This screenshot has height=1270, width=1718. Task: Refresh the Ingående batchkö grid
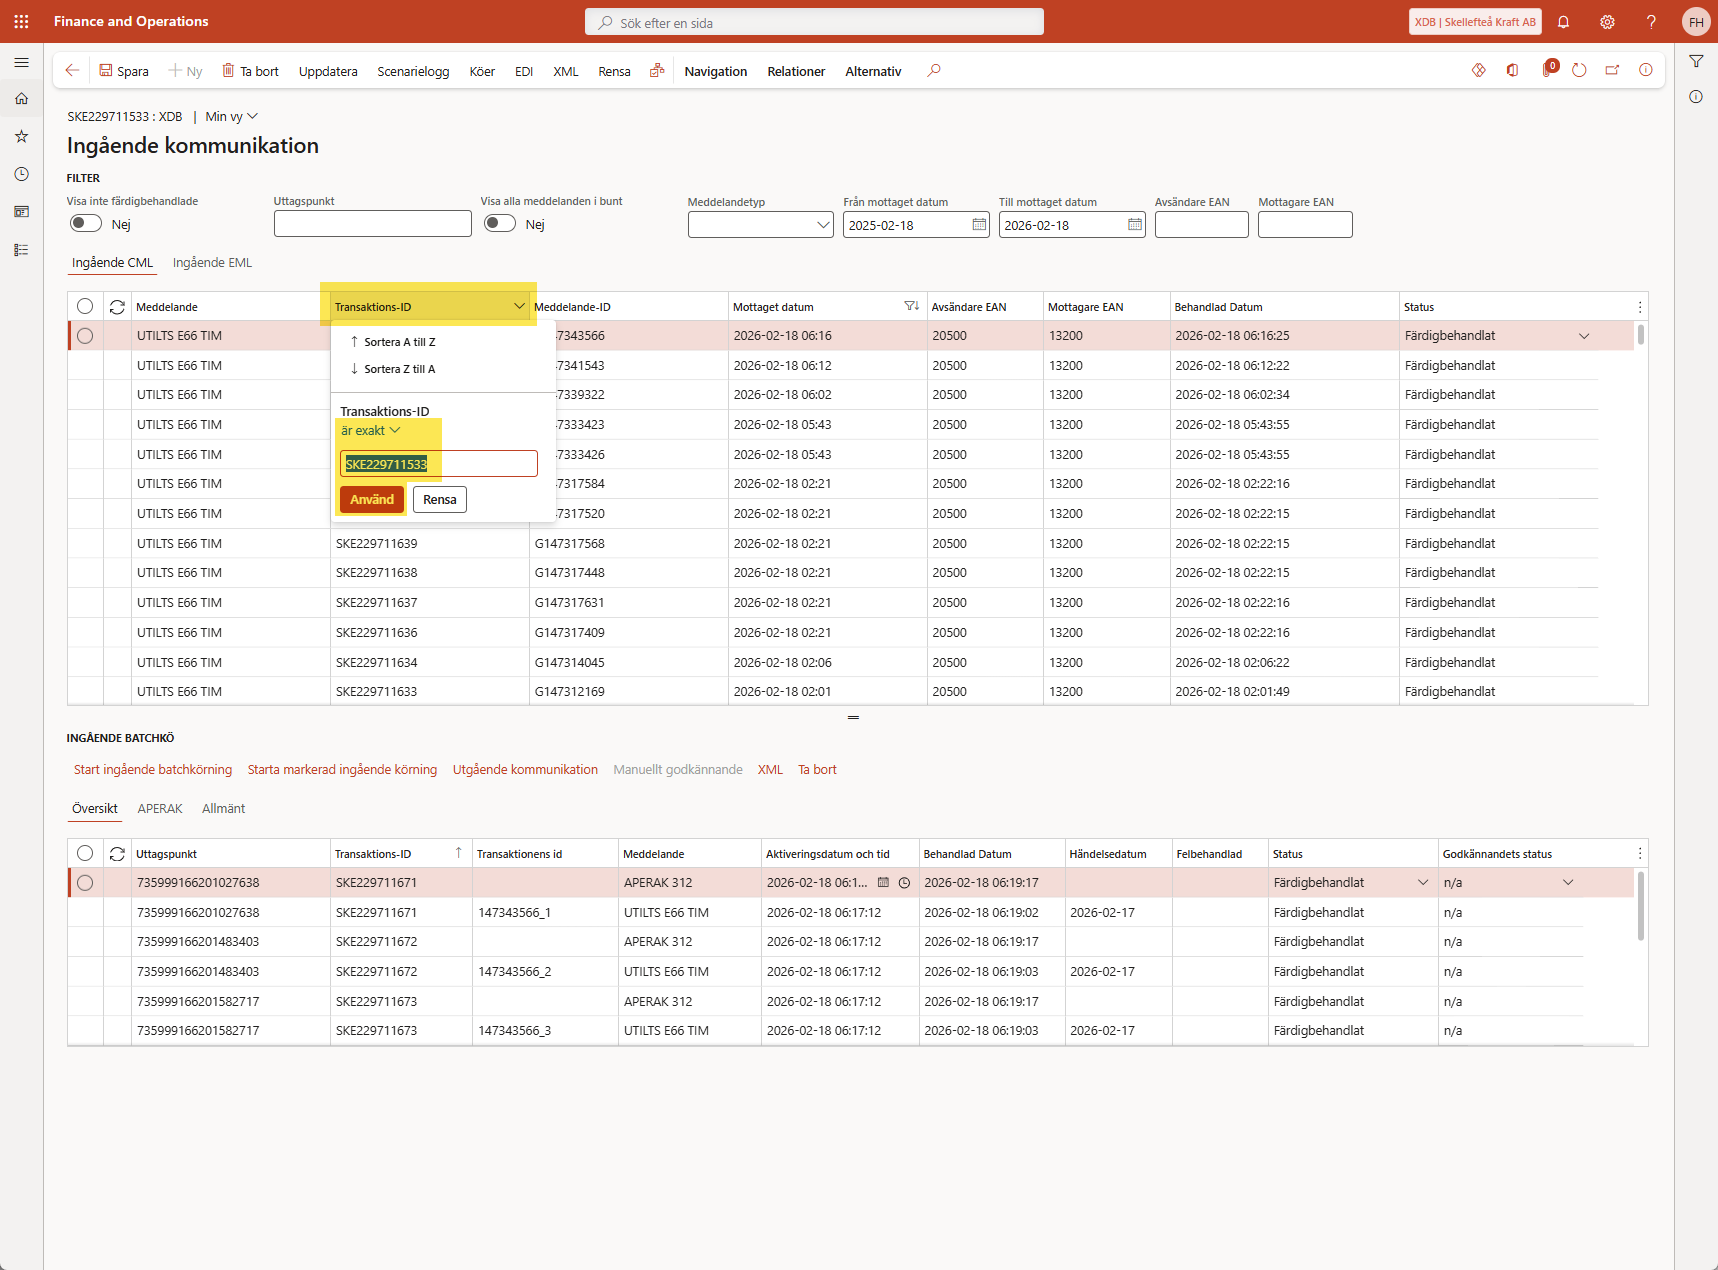(117, 854)
